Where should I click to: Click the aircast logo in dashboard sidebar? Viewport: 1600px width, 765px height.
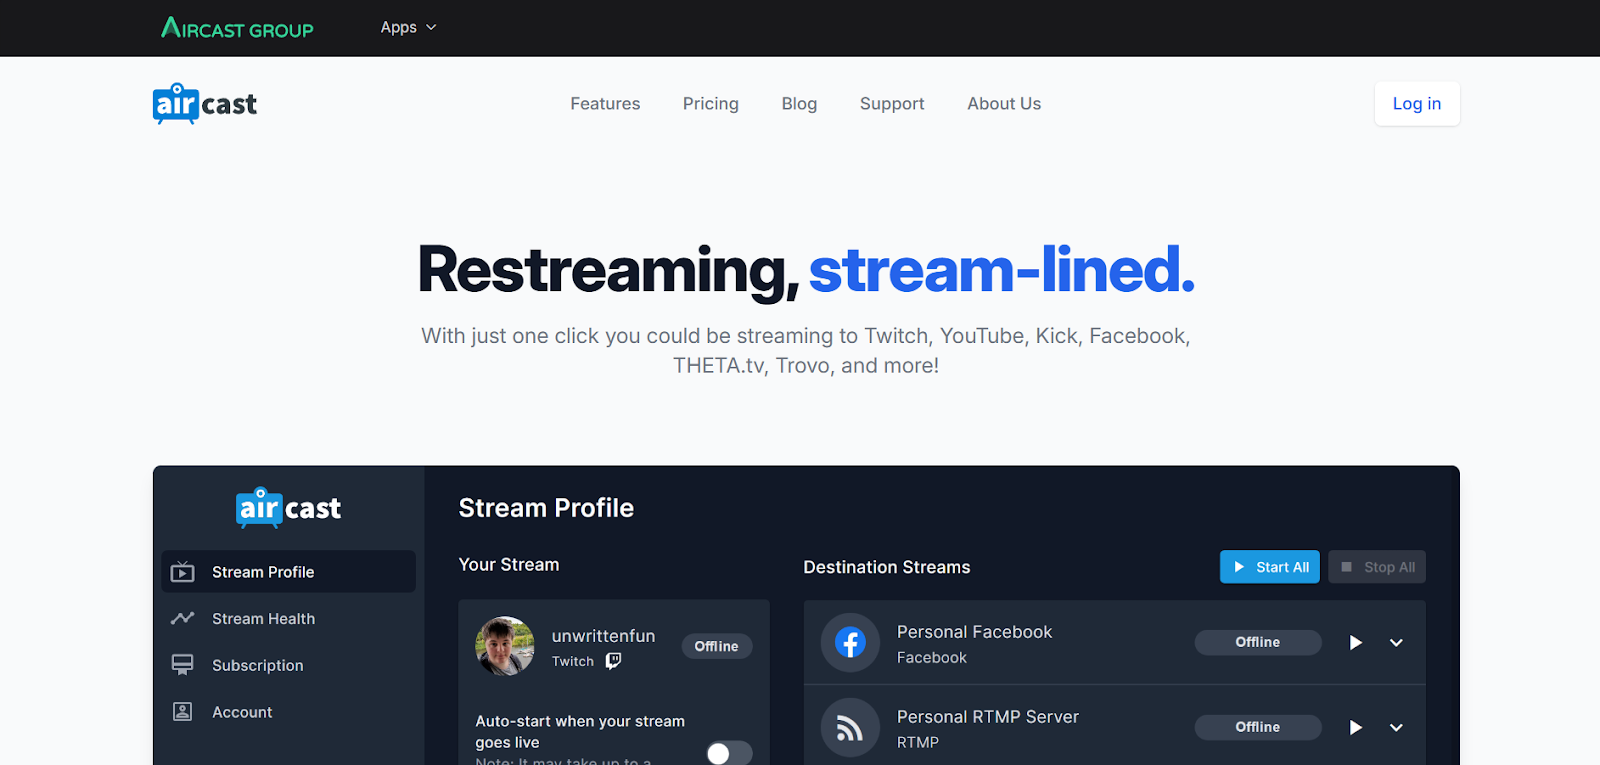click(x=289, y=507)
